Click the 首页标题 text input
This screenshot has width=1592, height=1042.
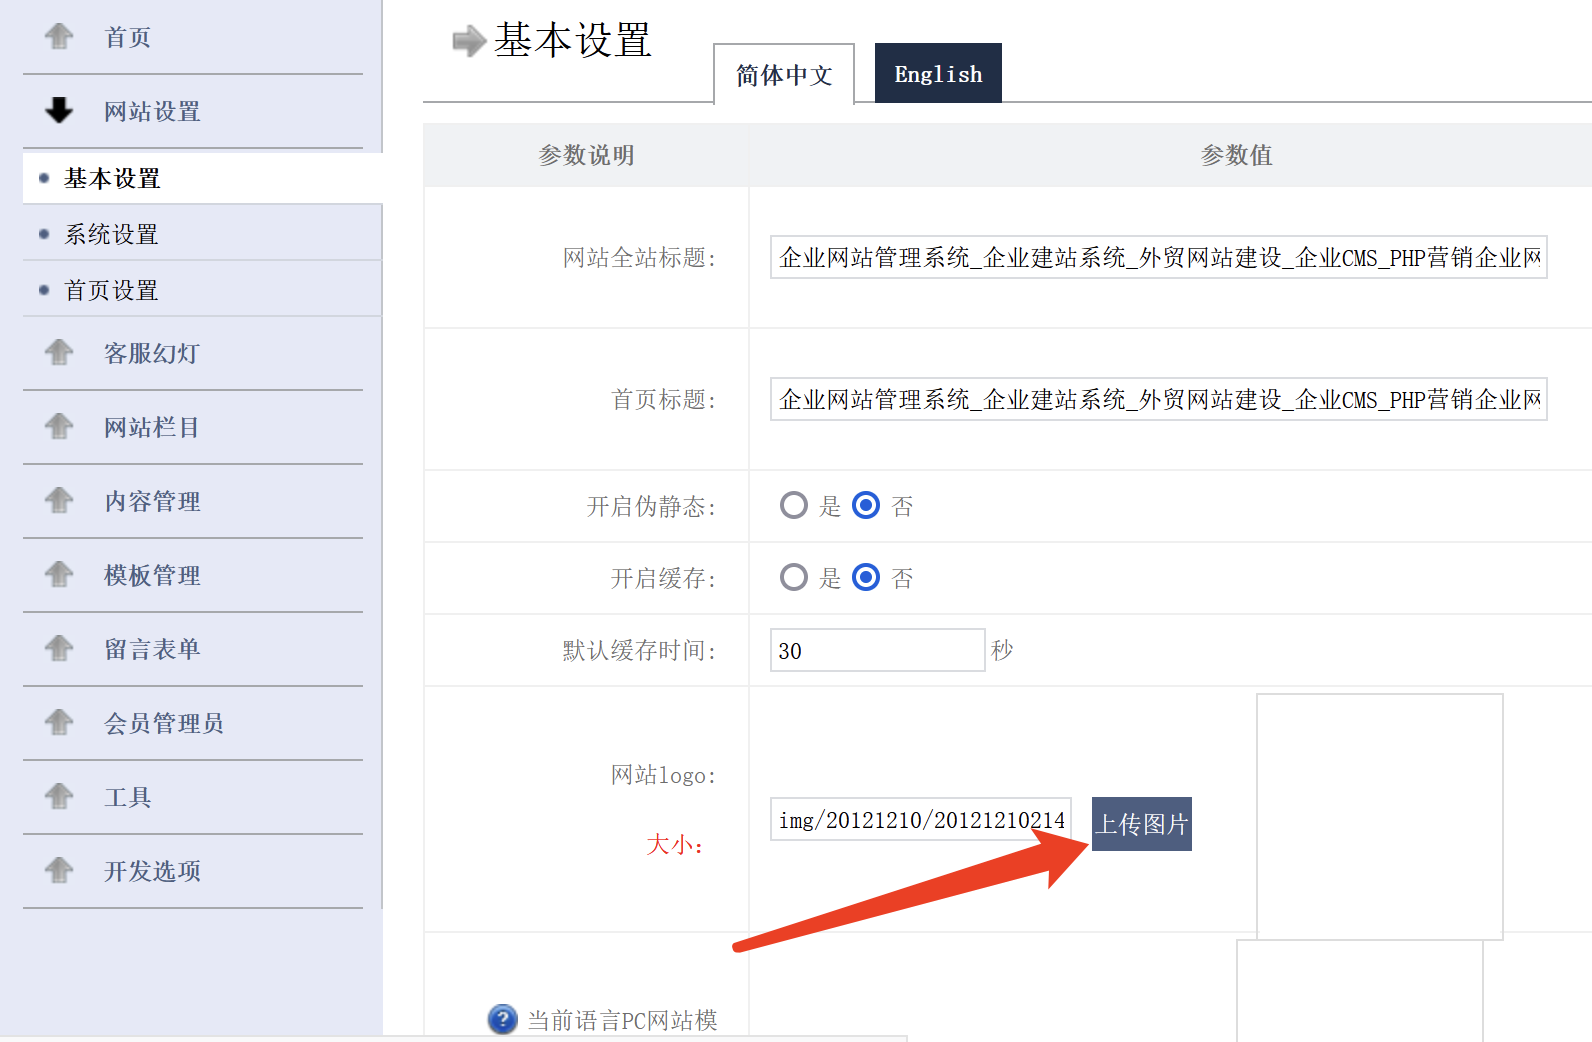click(x=1158, y=400)
